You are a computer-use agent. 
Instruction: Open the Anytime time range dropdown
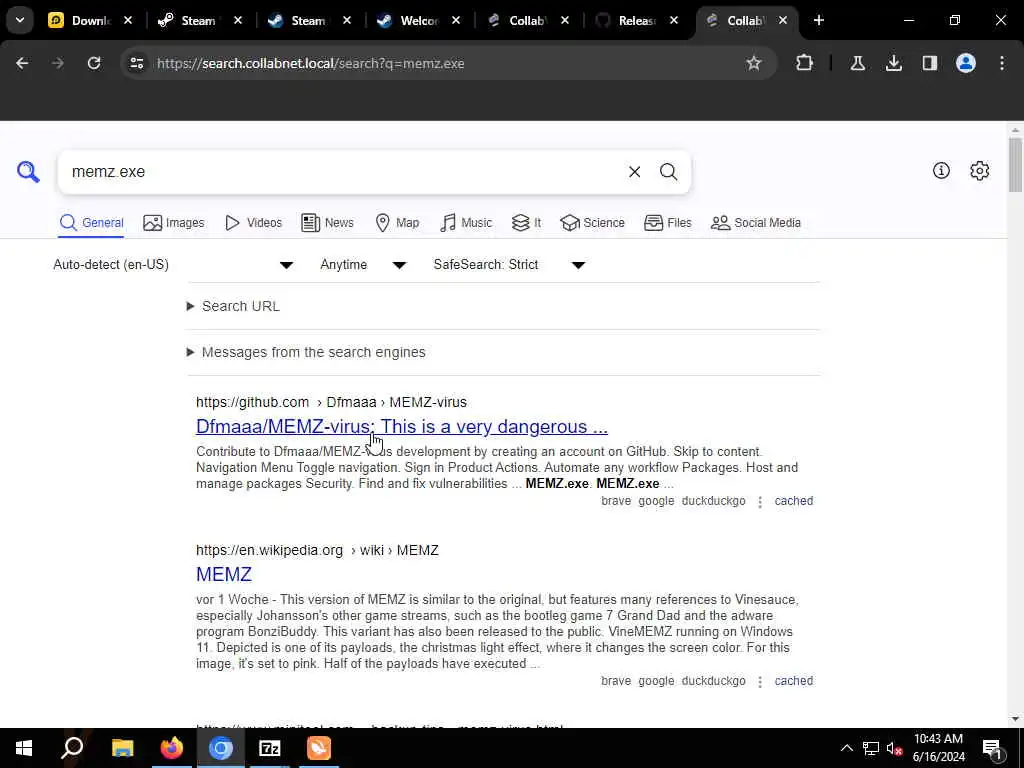[363, 264]
